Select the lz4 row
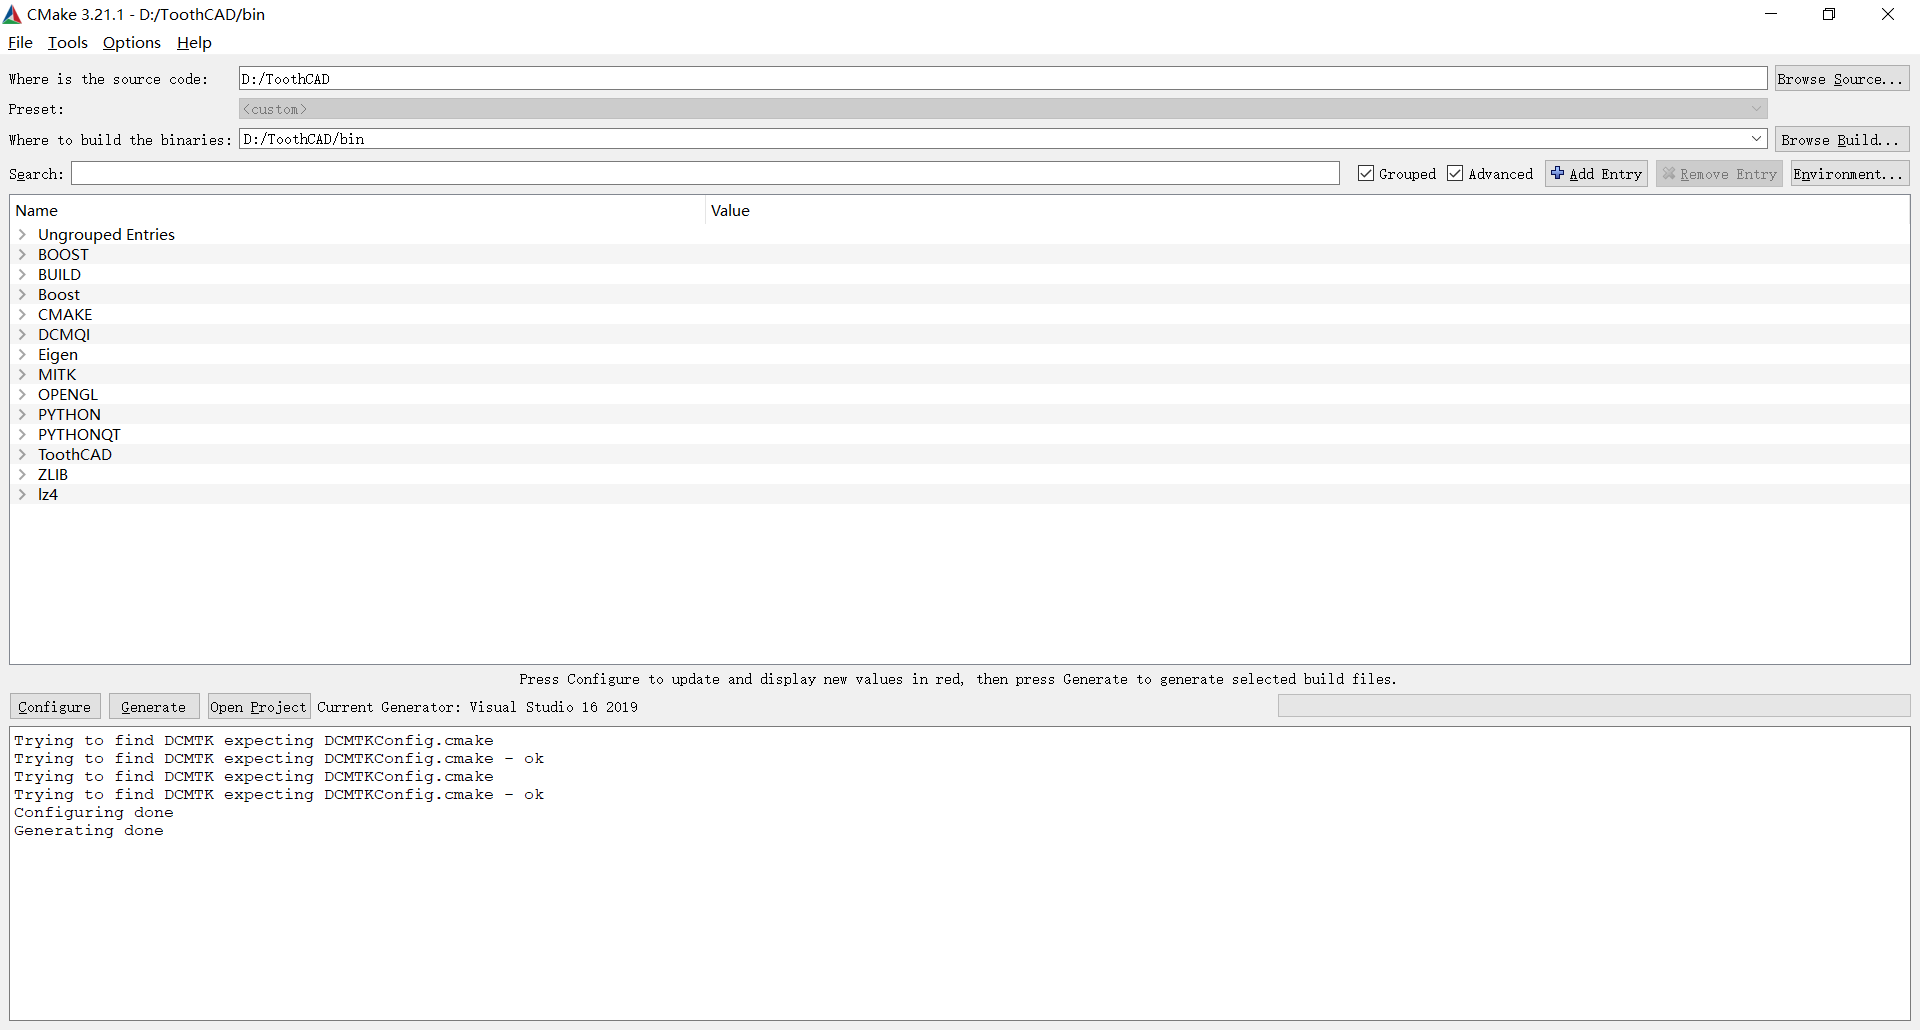Screen dimensions: 1920x1030 (960, 494)
